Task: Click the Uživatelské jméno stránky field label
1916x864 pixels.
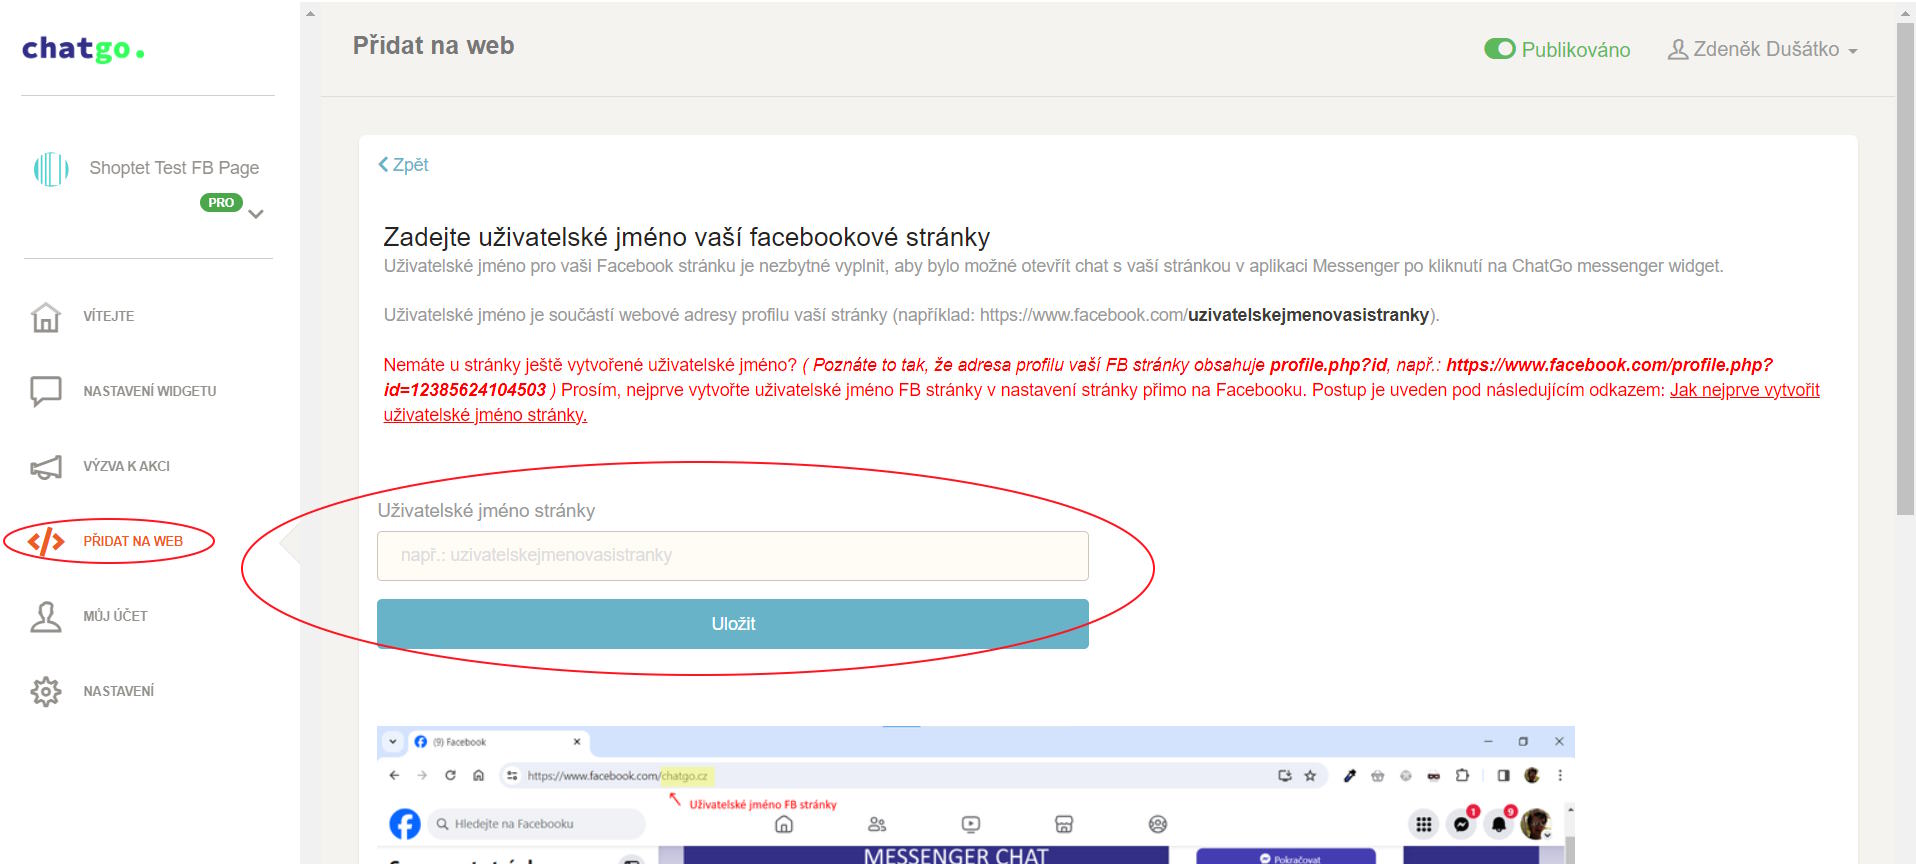Action: (486, 511)
